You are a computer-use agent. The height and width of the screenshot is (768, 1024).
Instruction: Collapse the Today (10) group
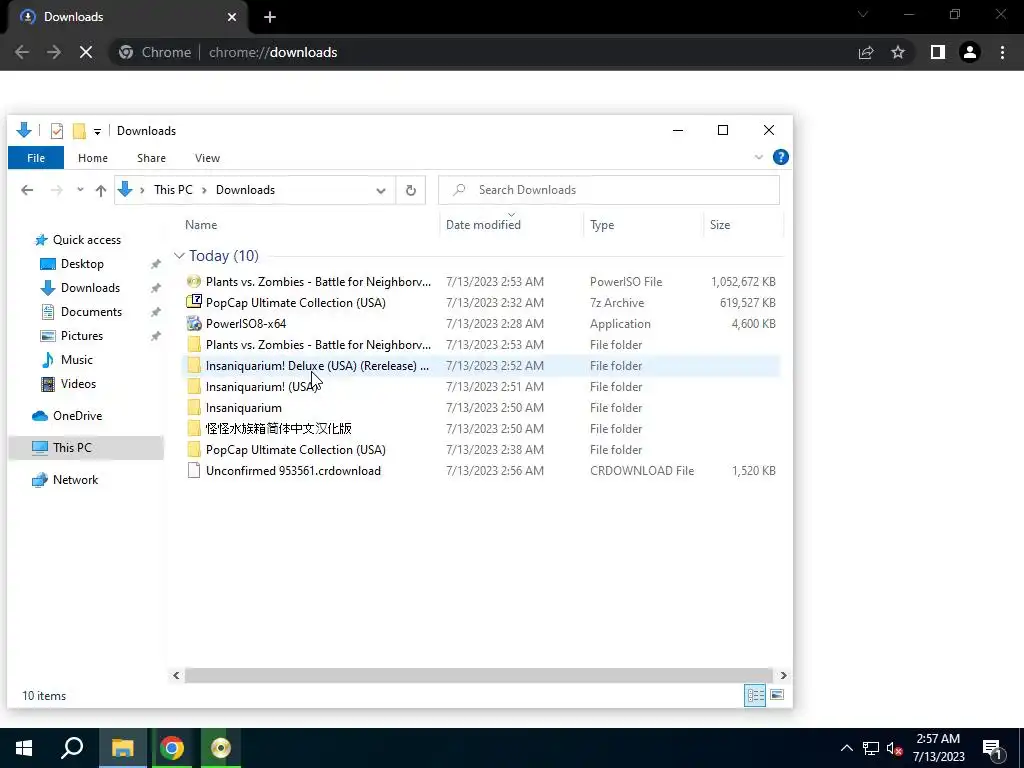(179, 256)
